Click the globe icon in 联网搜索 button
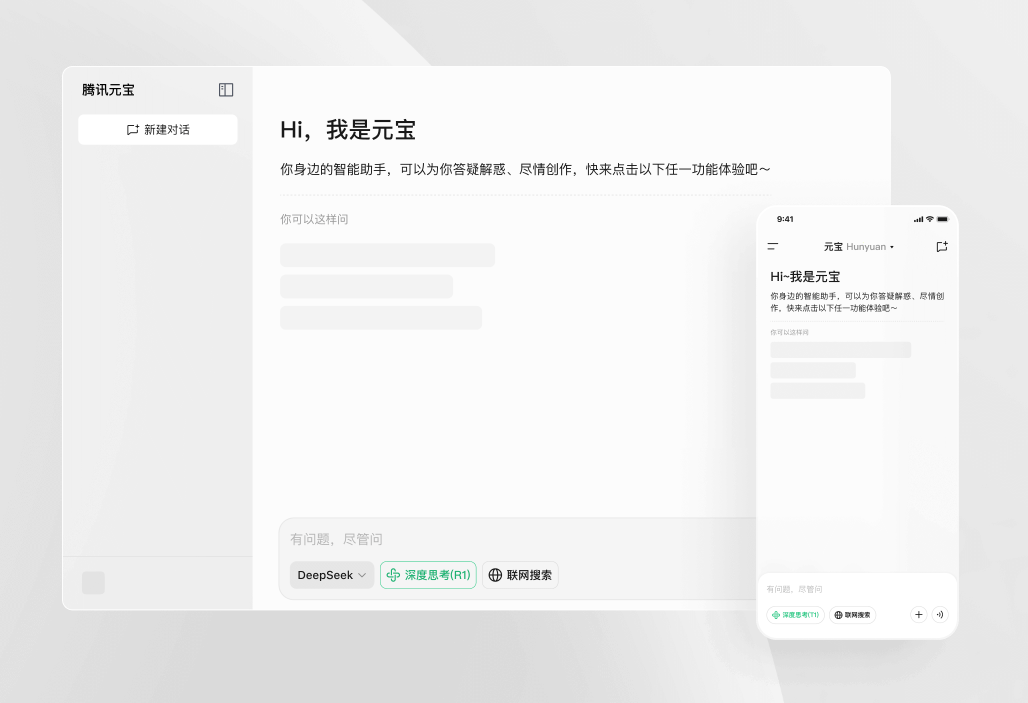 (496, 575)
